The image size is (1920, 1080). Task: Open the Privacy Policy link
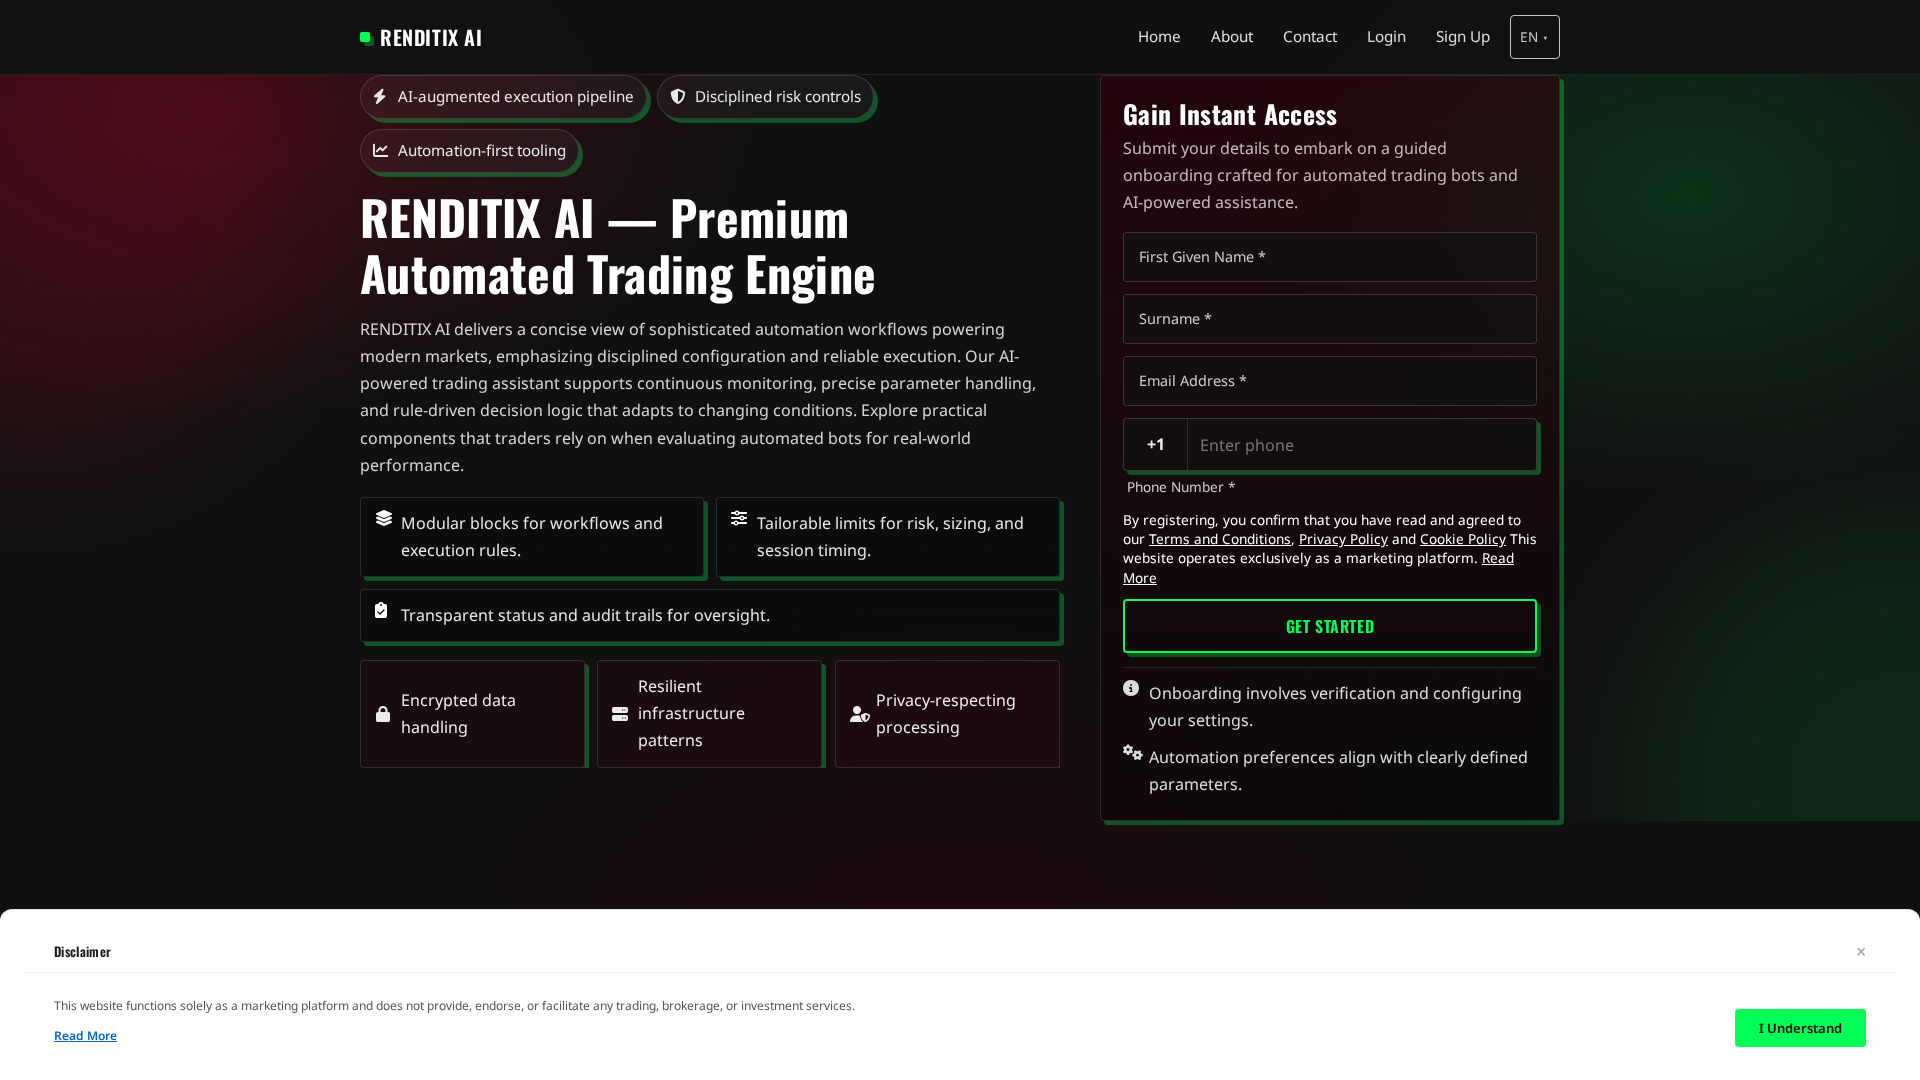(x=1343, y=539)
